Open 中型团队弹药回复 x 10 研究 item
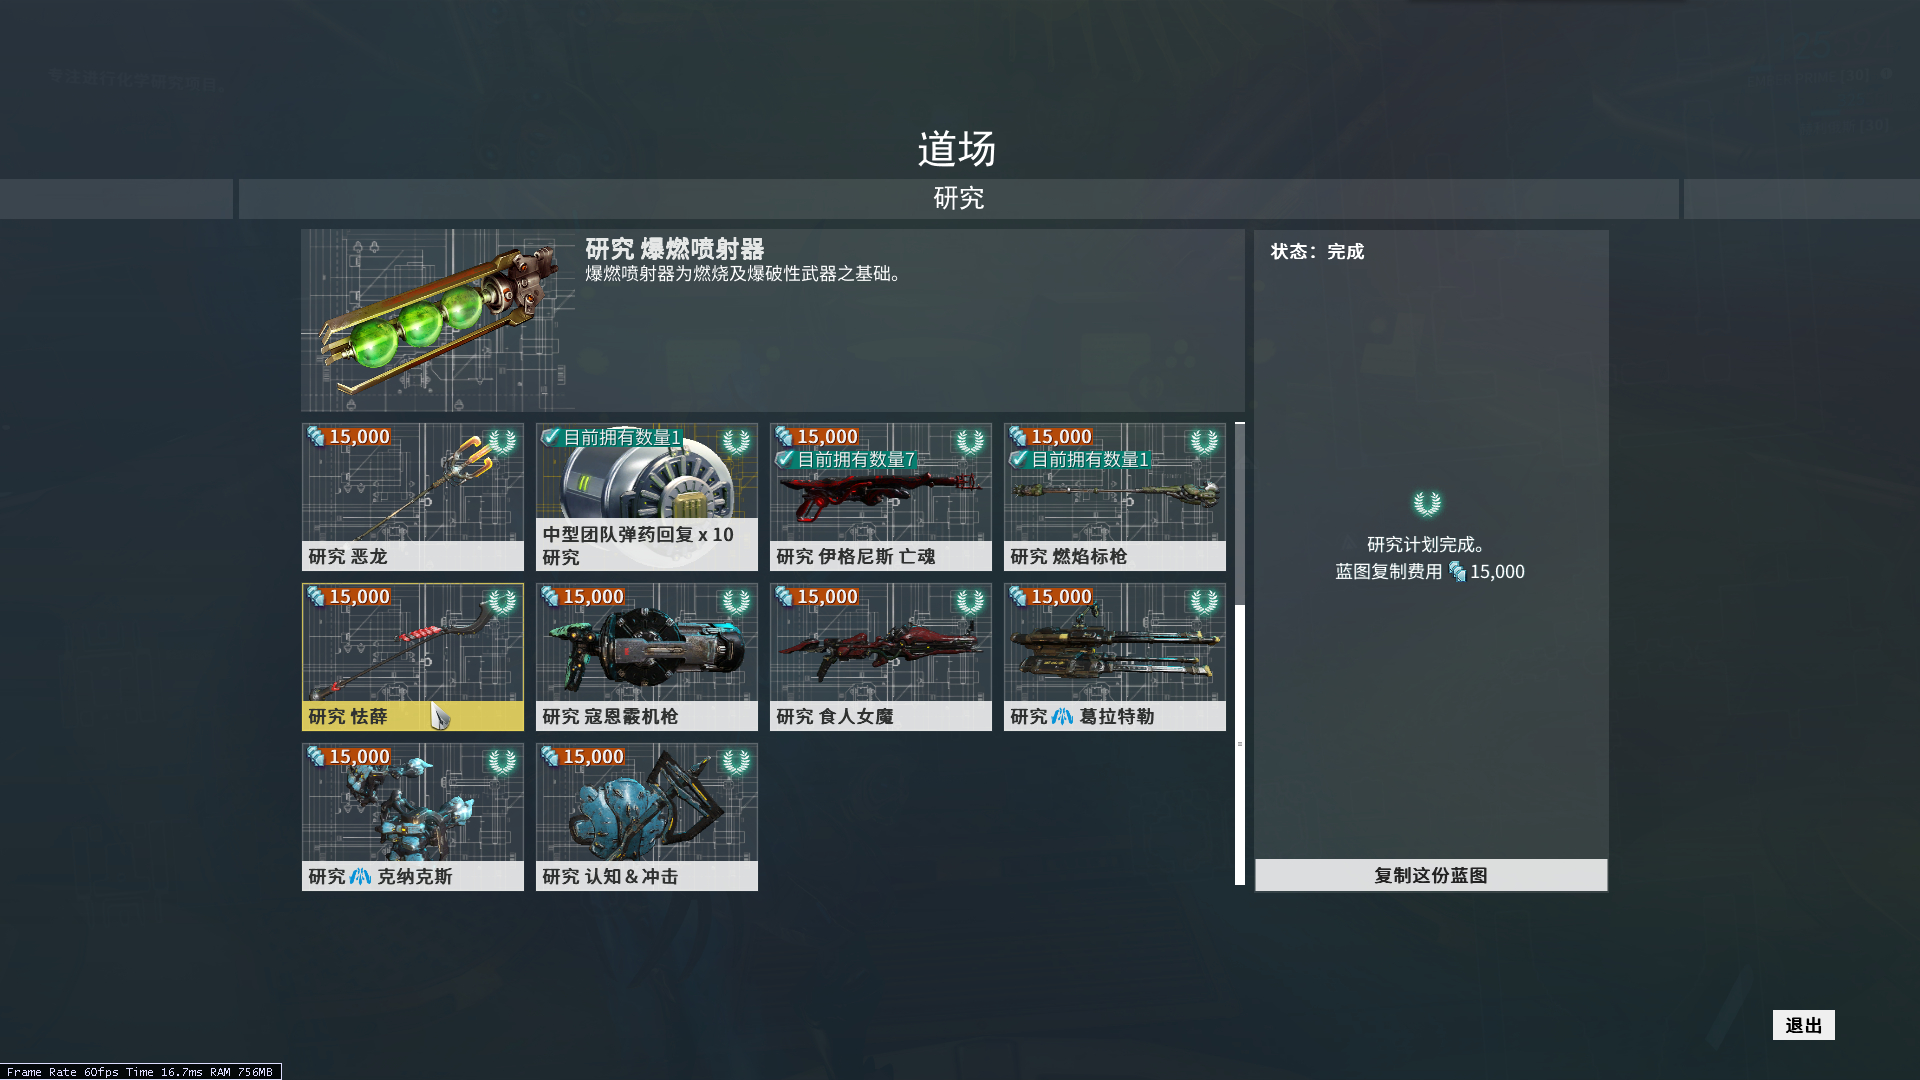This screenshot has width=1920, height=1080. tap(646, 496)
